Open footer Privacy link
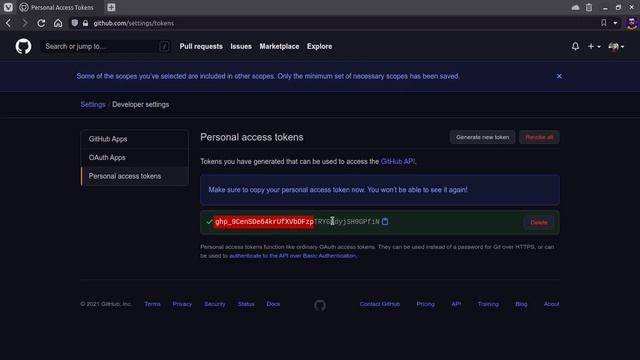Screen dimensions: 640x360 coord(182,304)
